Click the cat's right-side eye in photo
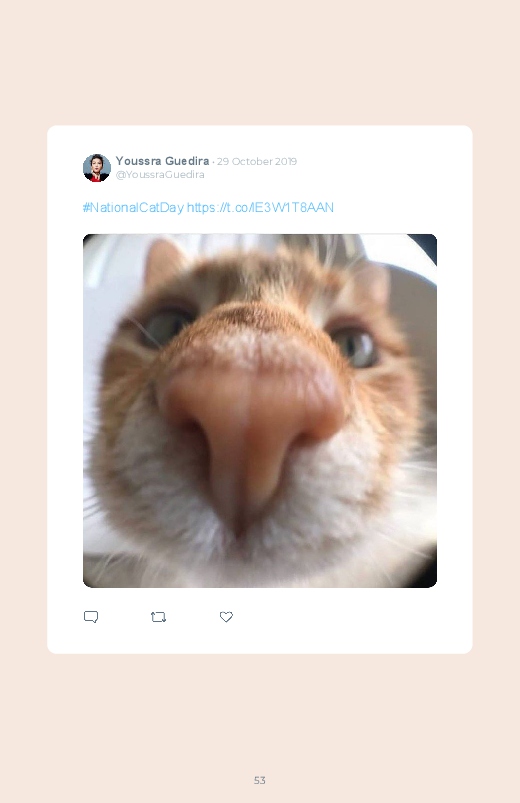This screenshot has width=520, height=803. 356,347
